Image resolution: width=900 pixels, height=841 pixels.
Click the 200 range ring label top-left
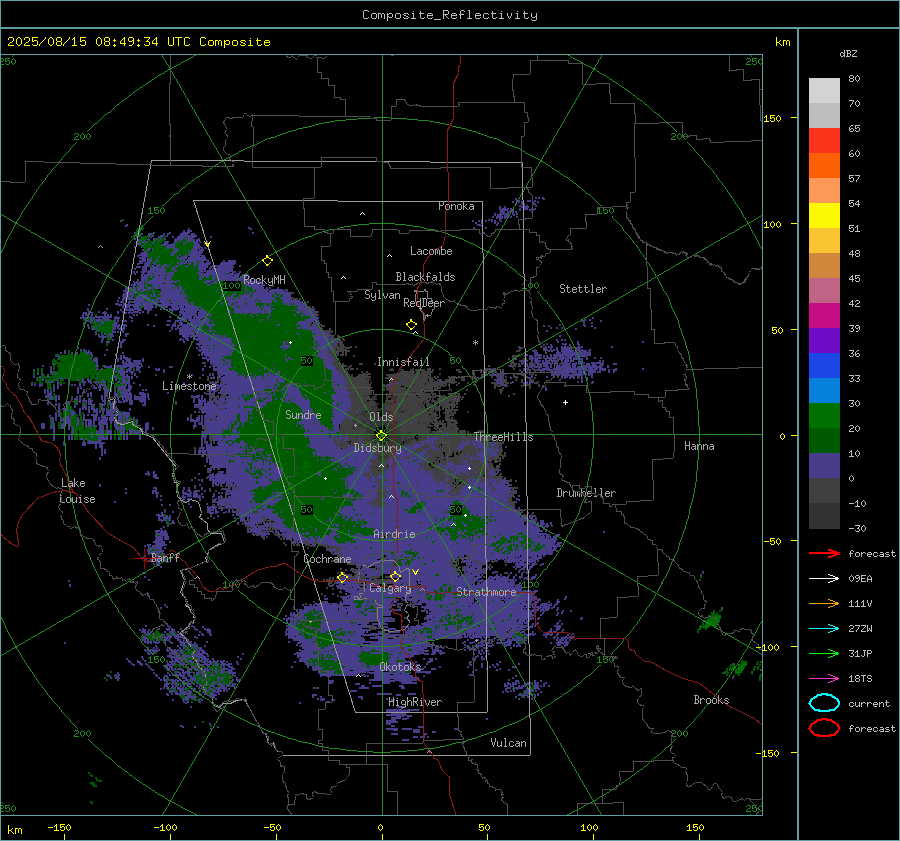click(x=82, y=137)
